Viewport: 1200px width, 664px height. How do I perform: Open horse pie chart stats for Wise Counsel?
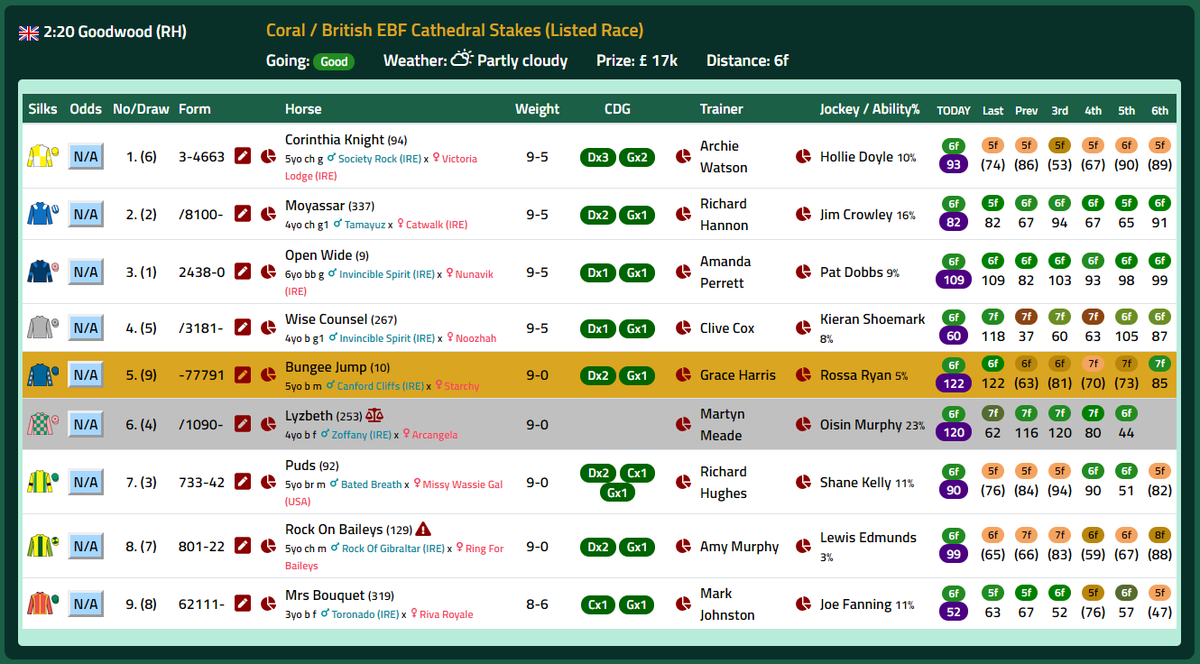click(268, 328)
